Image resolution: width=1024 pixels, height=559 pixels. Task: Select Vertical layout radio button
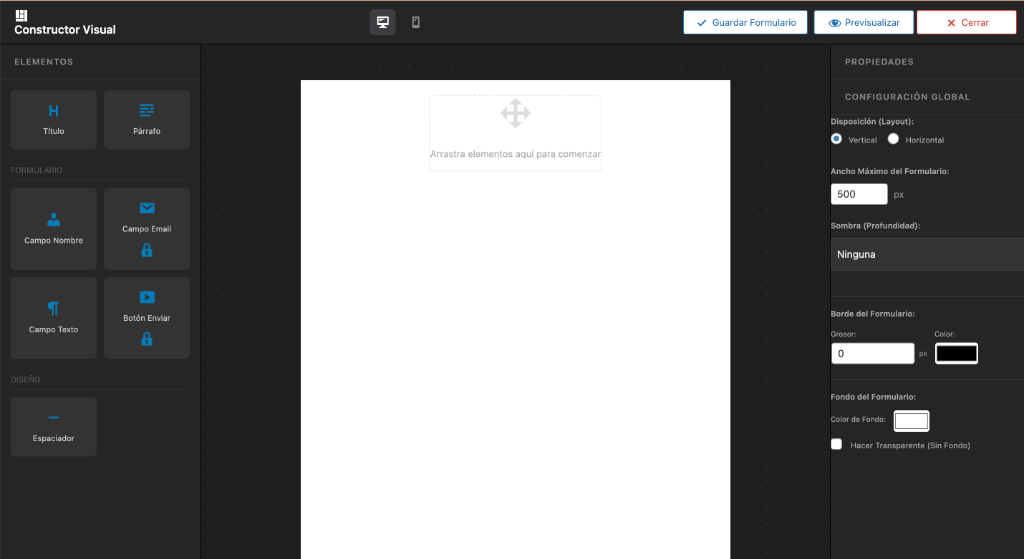[x=837, y=139]
